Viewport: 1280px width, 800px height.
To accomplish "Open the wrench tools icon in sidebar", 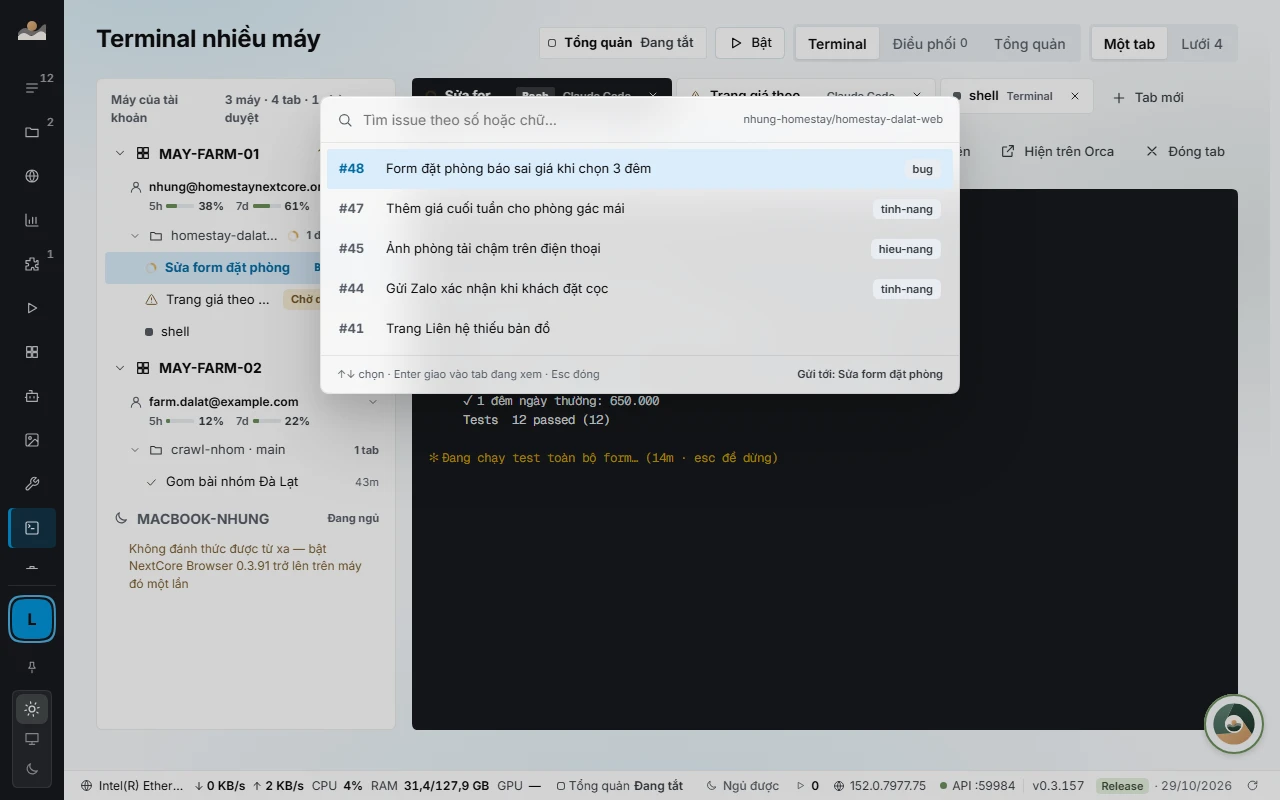I will point(32,484).
